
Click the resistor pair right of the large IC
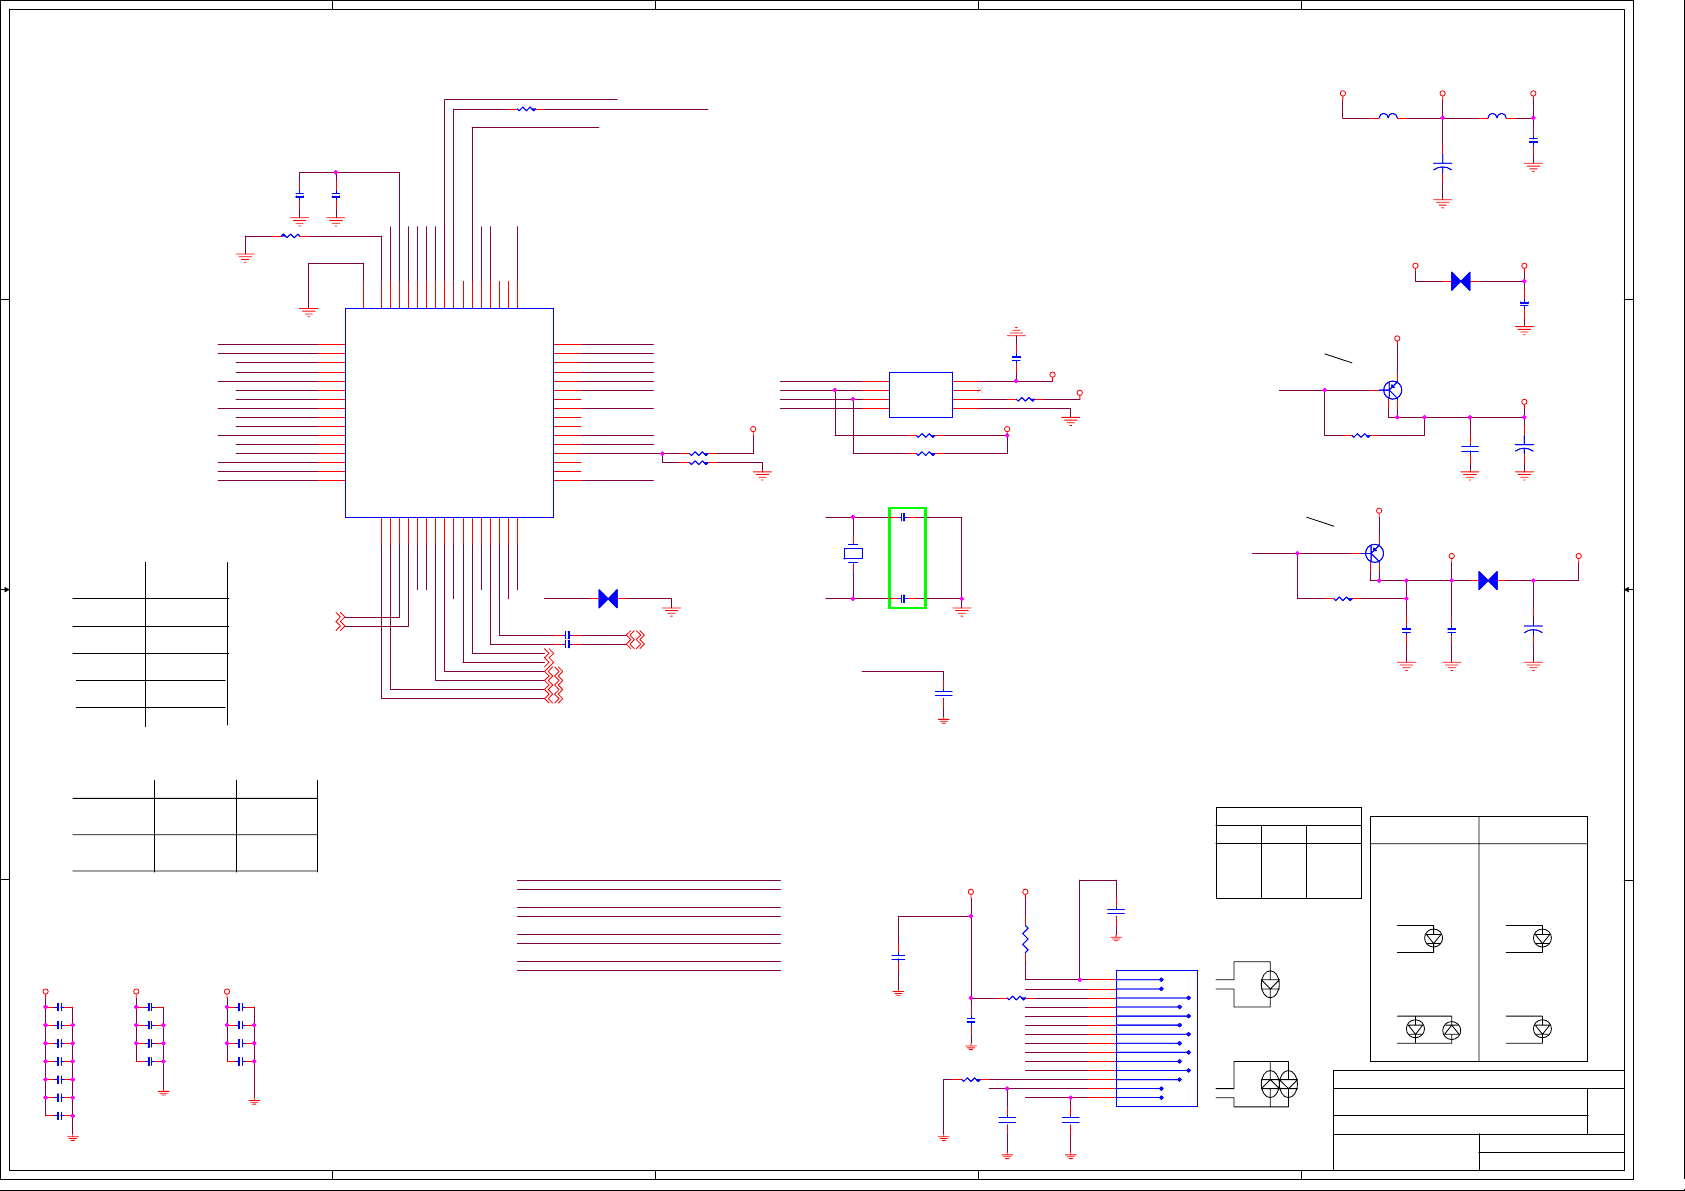[699, 458]
